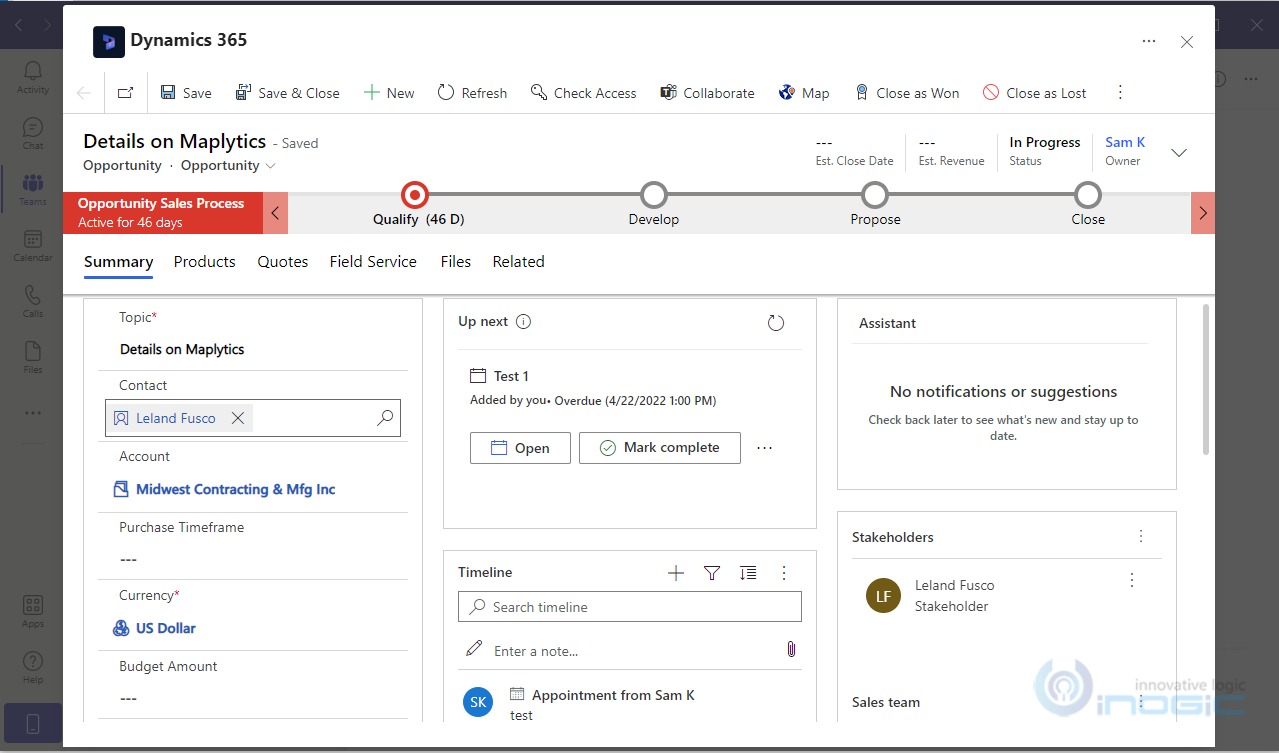This screenshot has width=1279, height=753.
Task: Open the Opportunity form selector dropdown
Action: coord(228,166)
